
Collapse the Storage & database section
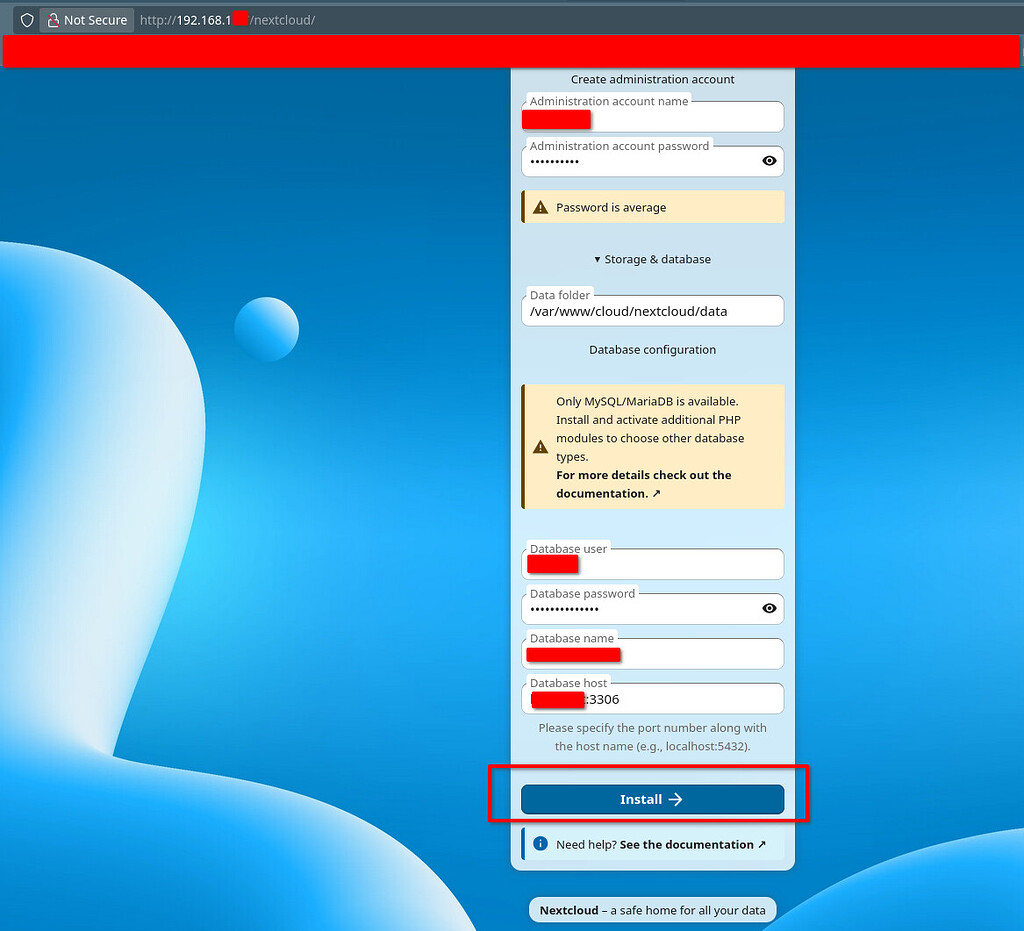(x=652, y=259)
